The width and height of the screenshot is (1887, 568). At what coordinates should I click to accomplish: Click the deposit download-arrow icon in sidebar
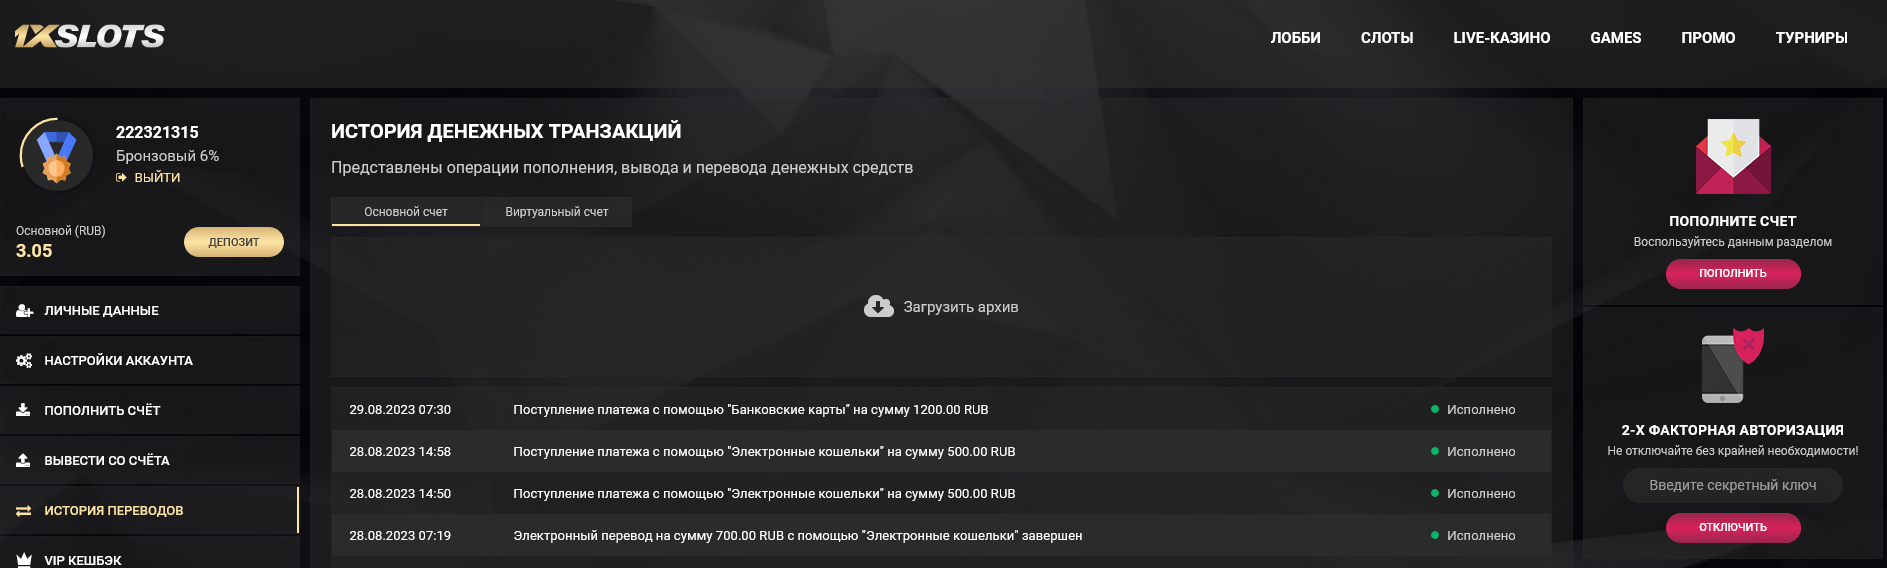24,410
